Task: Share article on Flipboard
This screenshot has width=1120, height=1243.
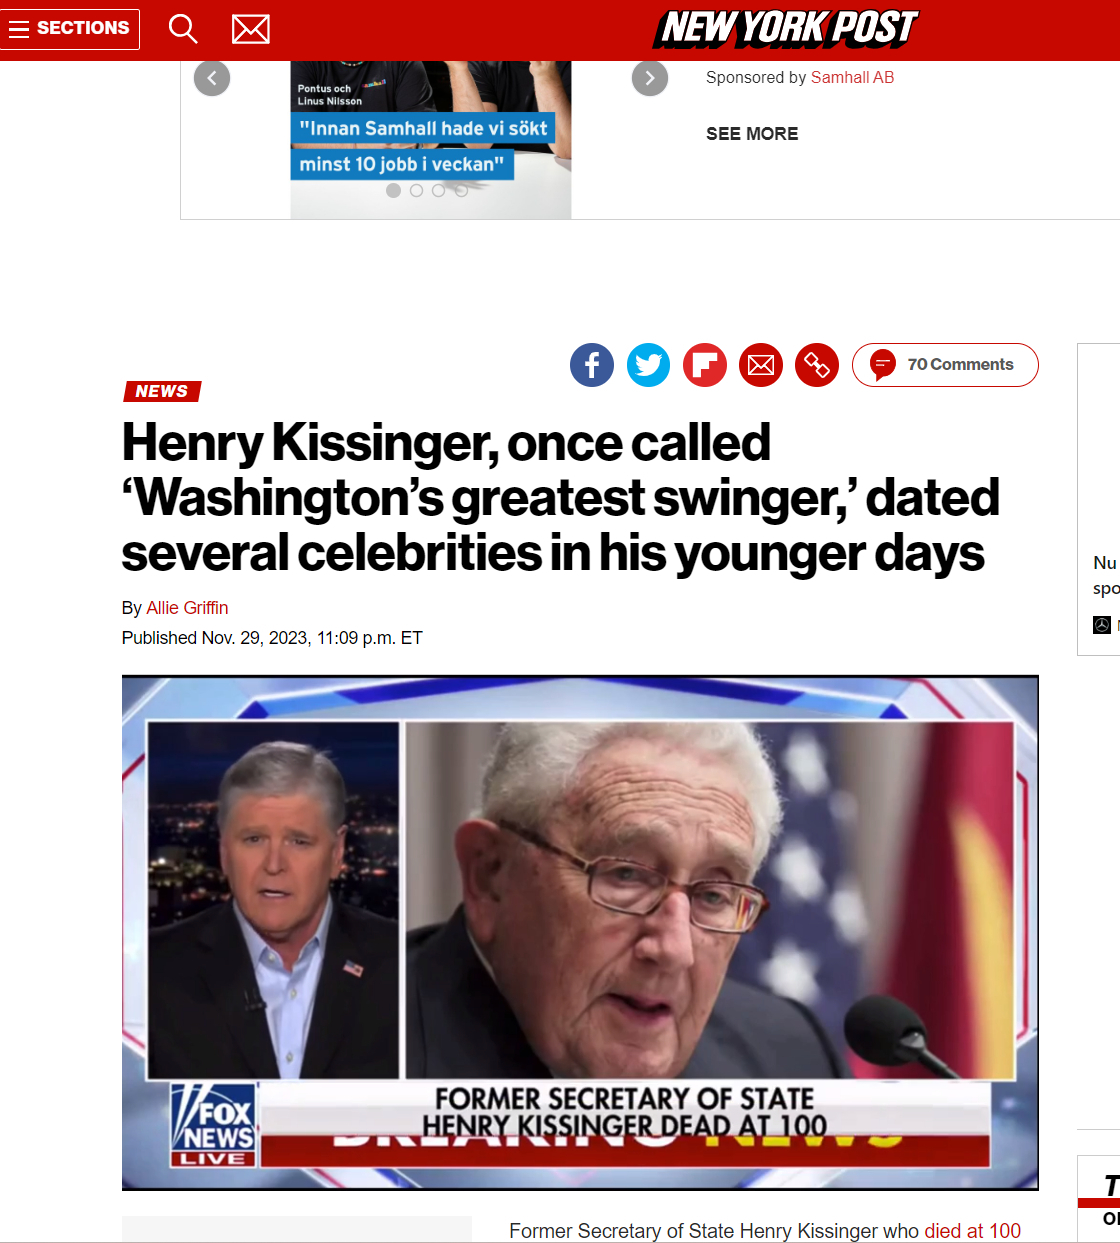Action: 705,365
